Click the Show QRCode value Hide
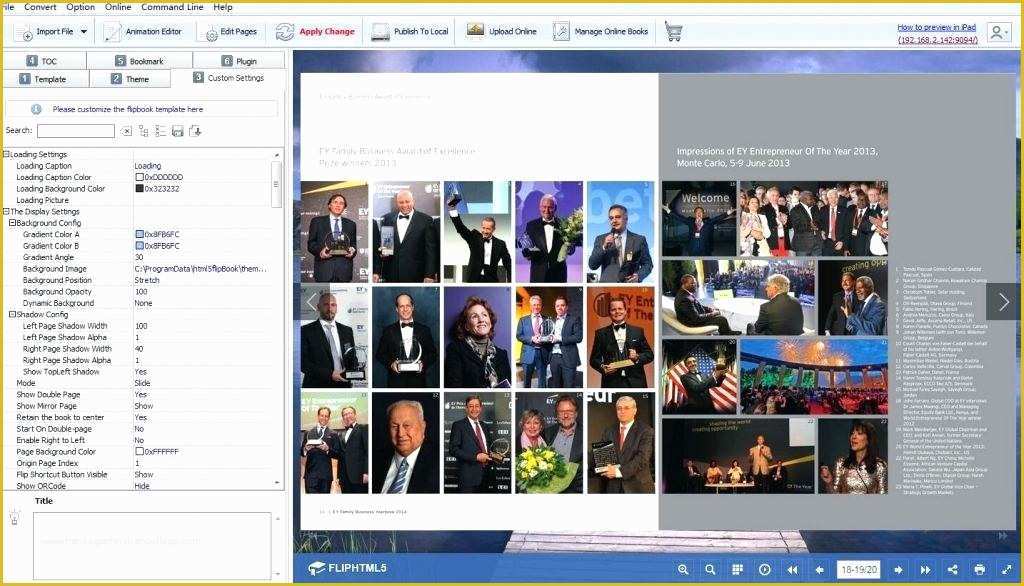The image size is (1024, 586). click(x=142, y=486)
